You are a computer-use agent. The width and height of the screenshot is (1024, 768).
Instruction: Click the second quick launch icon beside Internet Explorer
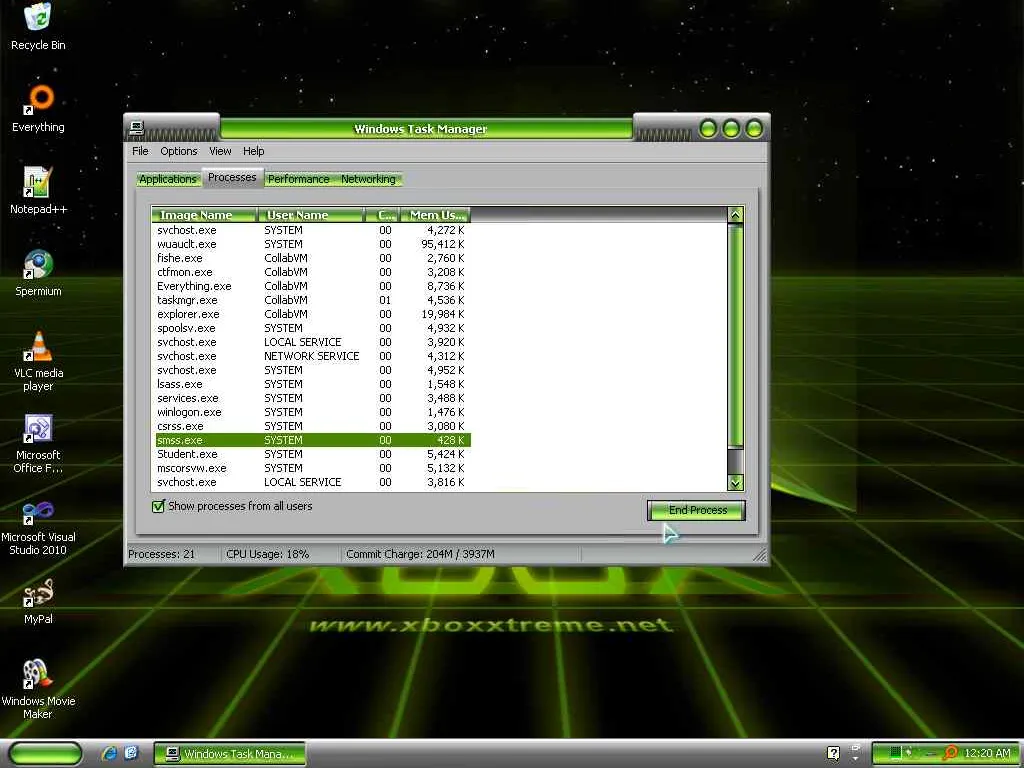click(131, 753)
